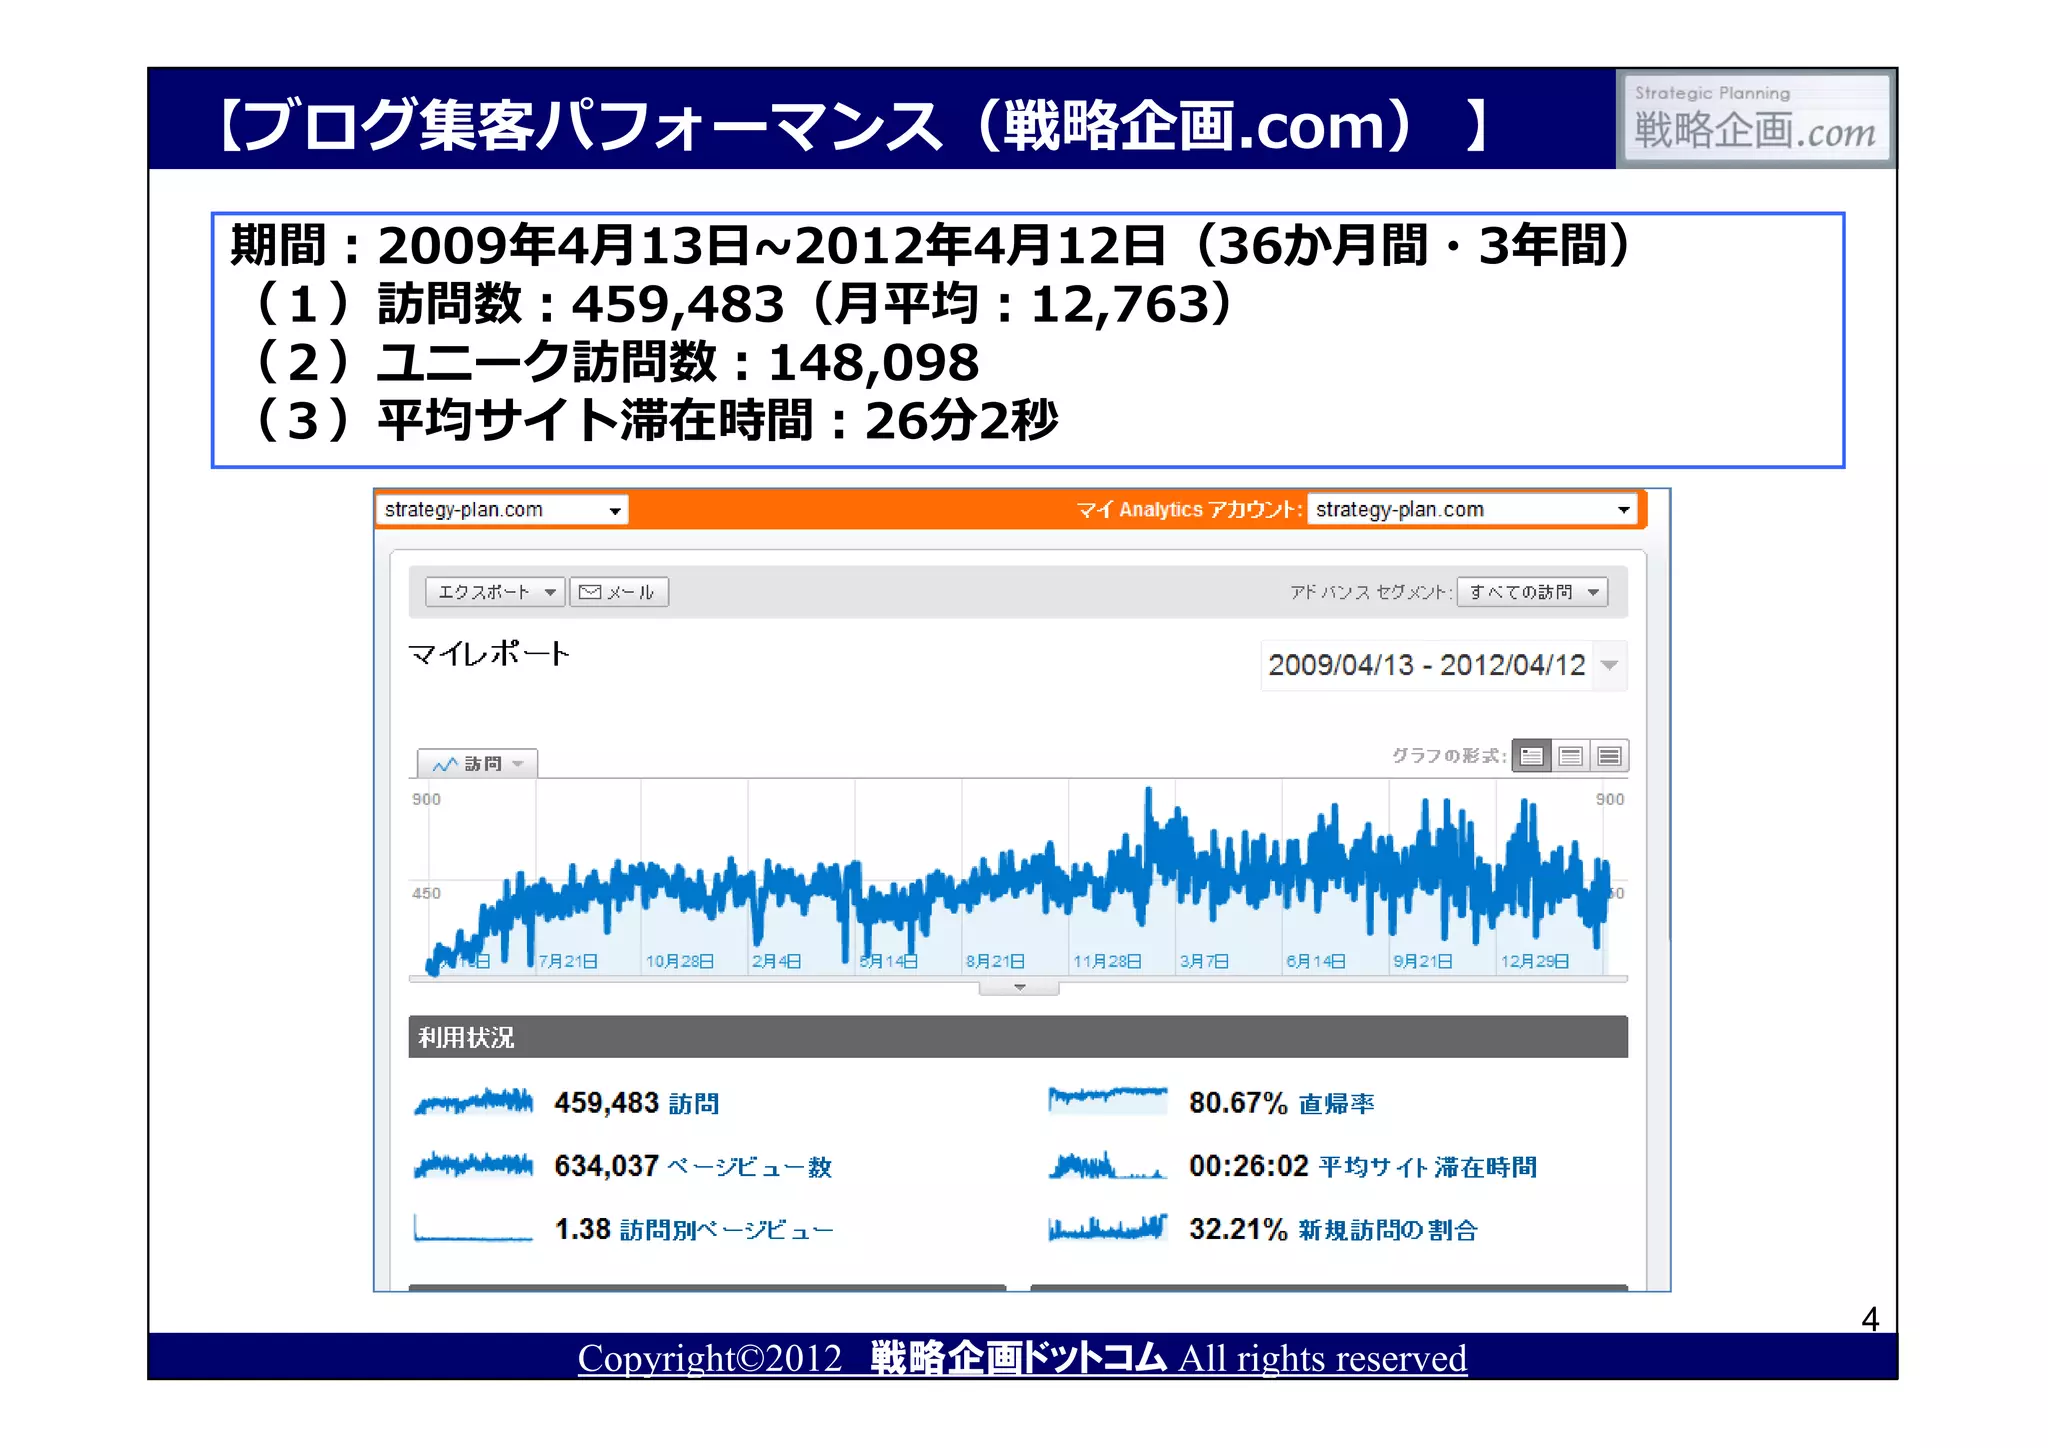Click the 00:26:02 平均サイト滞在時間 link

coord(1362,1166)
